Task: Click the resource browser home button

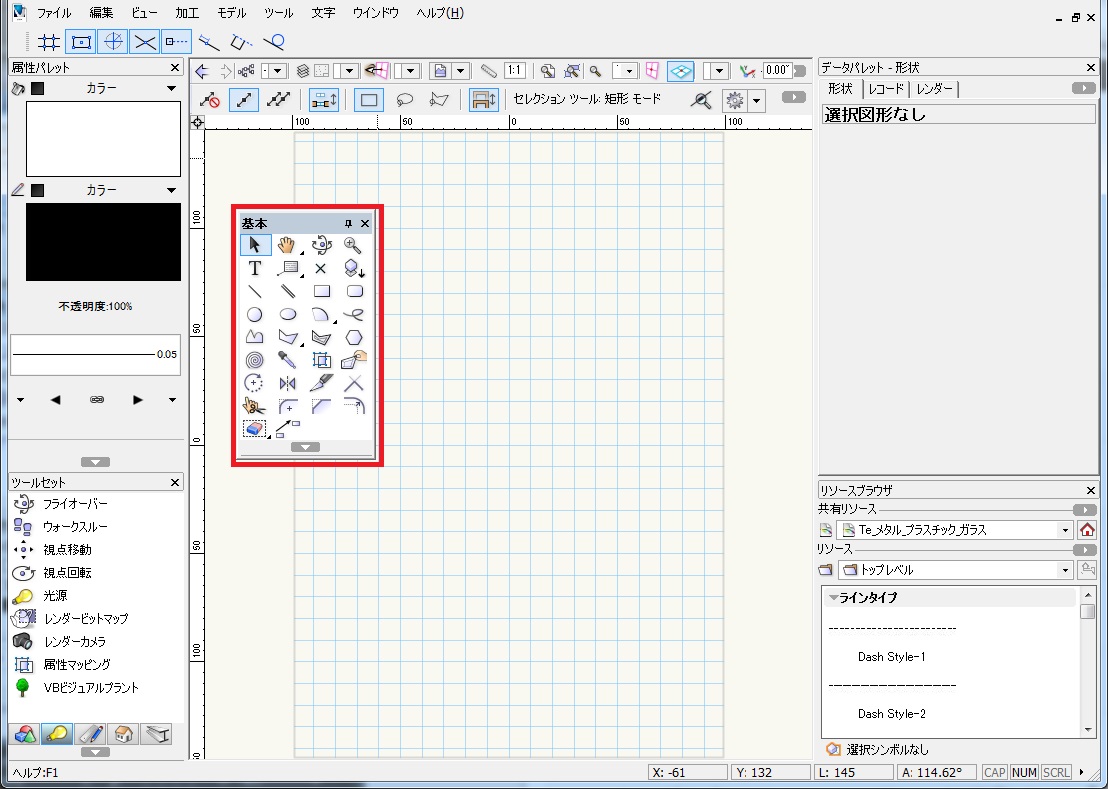Action: (x=1088, y=530)
